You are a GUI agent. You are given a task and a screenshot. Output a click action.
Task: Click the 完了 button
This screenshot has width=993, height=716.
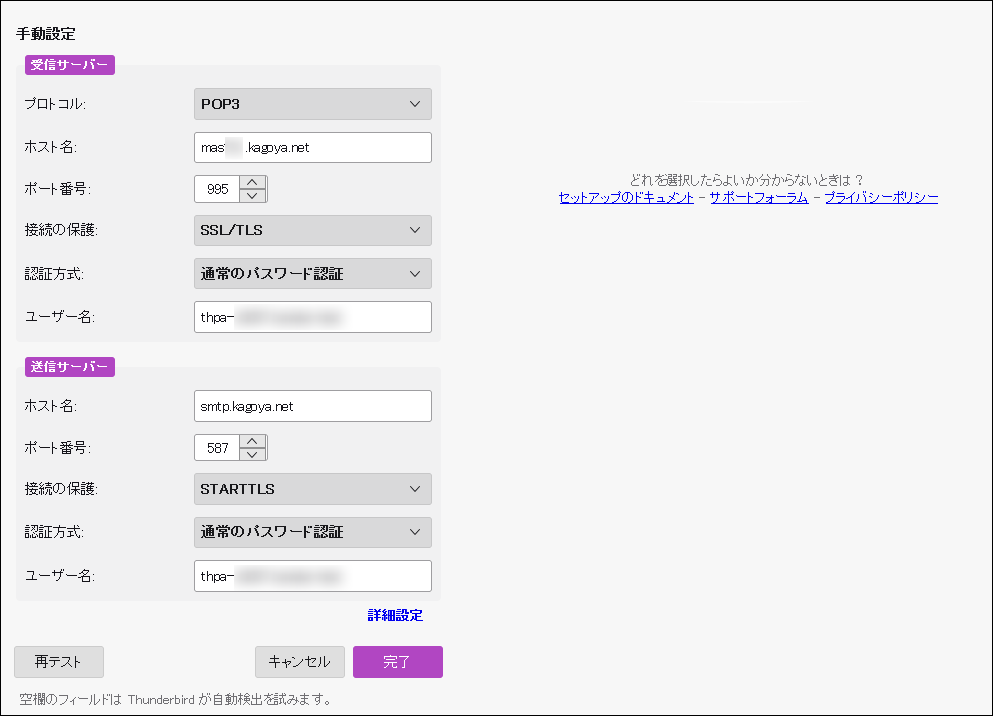[397, 662]
